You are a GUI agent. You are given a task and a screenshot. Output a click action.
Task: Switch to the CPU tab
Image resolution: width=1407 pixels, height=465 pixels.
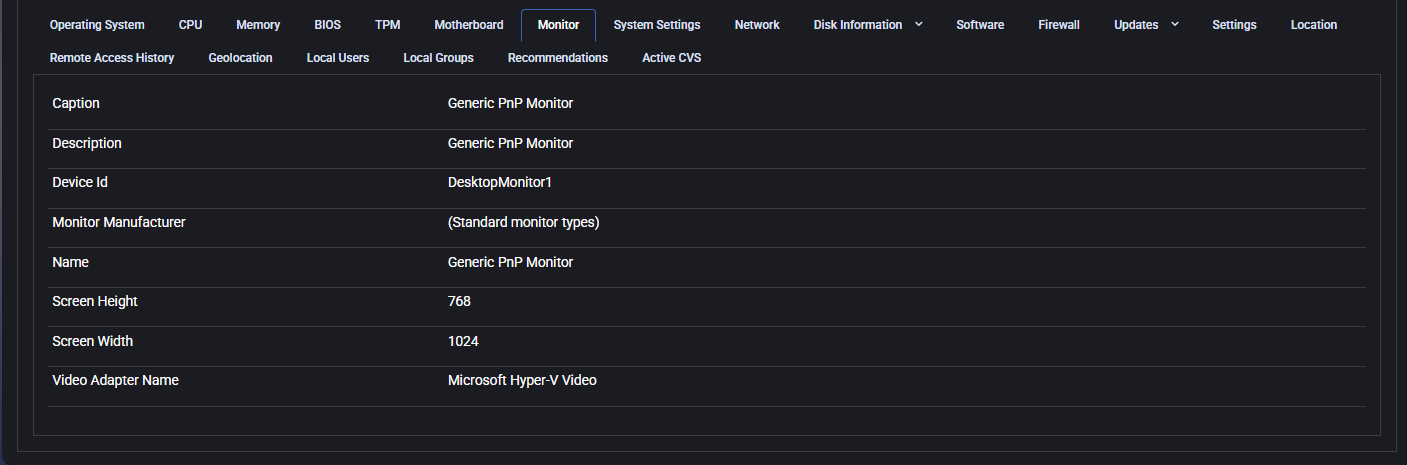[190, 25]
